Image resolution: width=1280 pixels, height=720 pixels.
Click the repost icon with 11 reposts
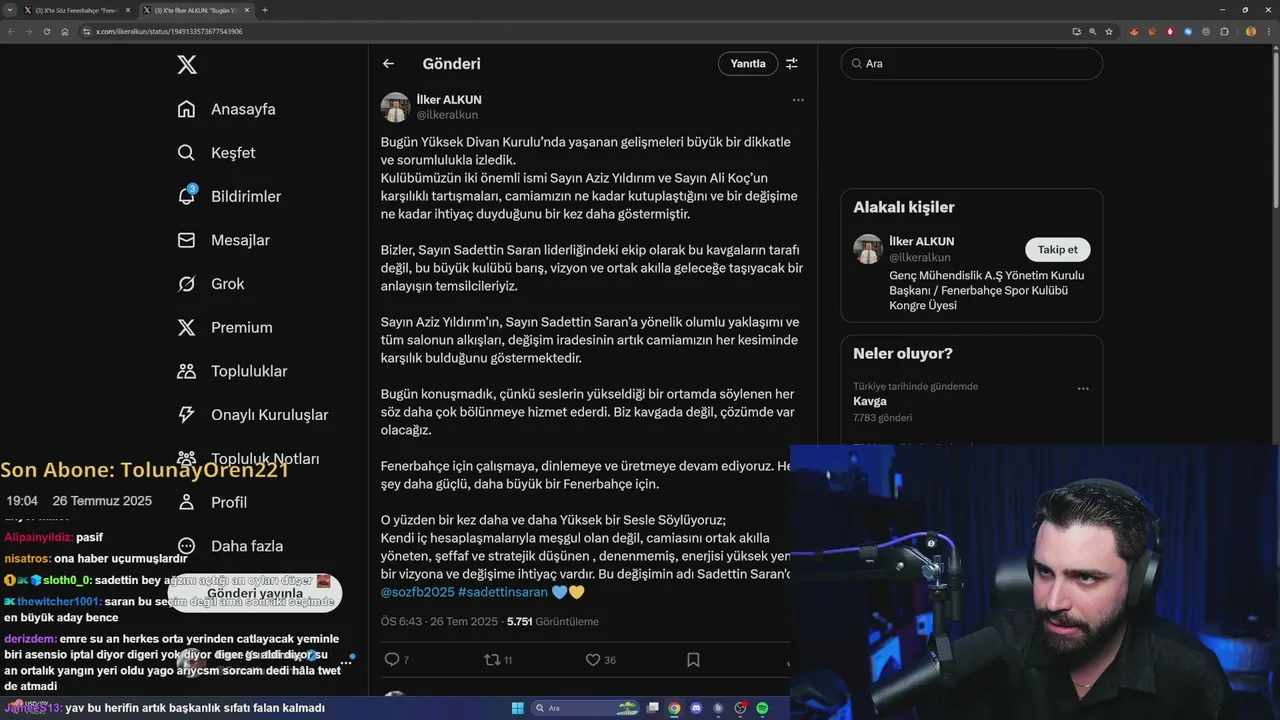pos(492,660)
